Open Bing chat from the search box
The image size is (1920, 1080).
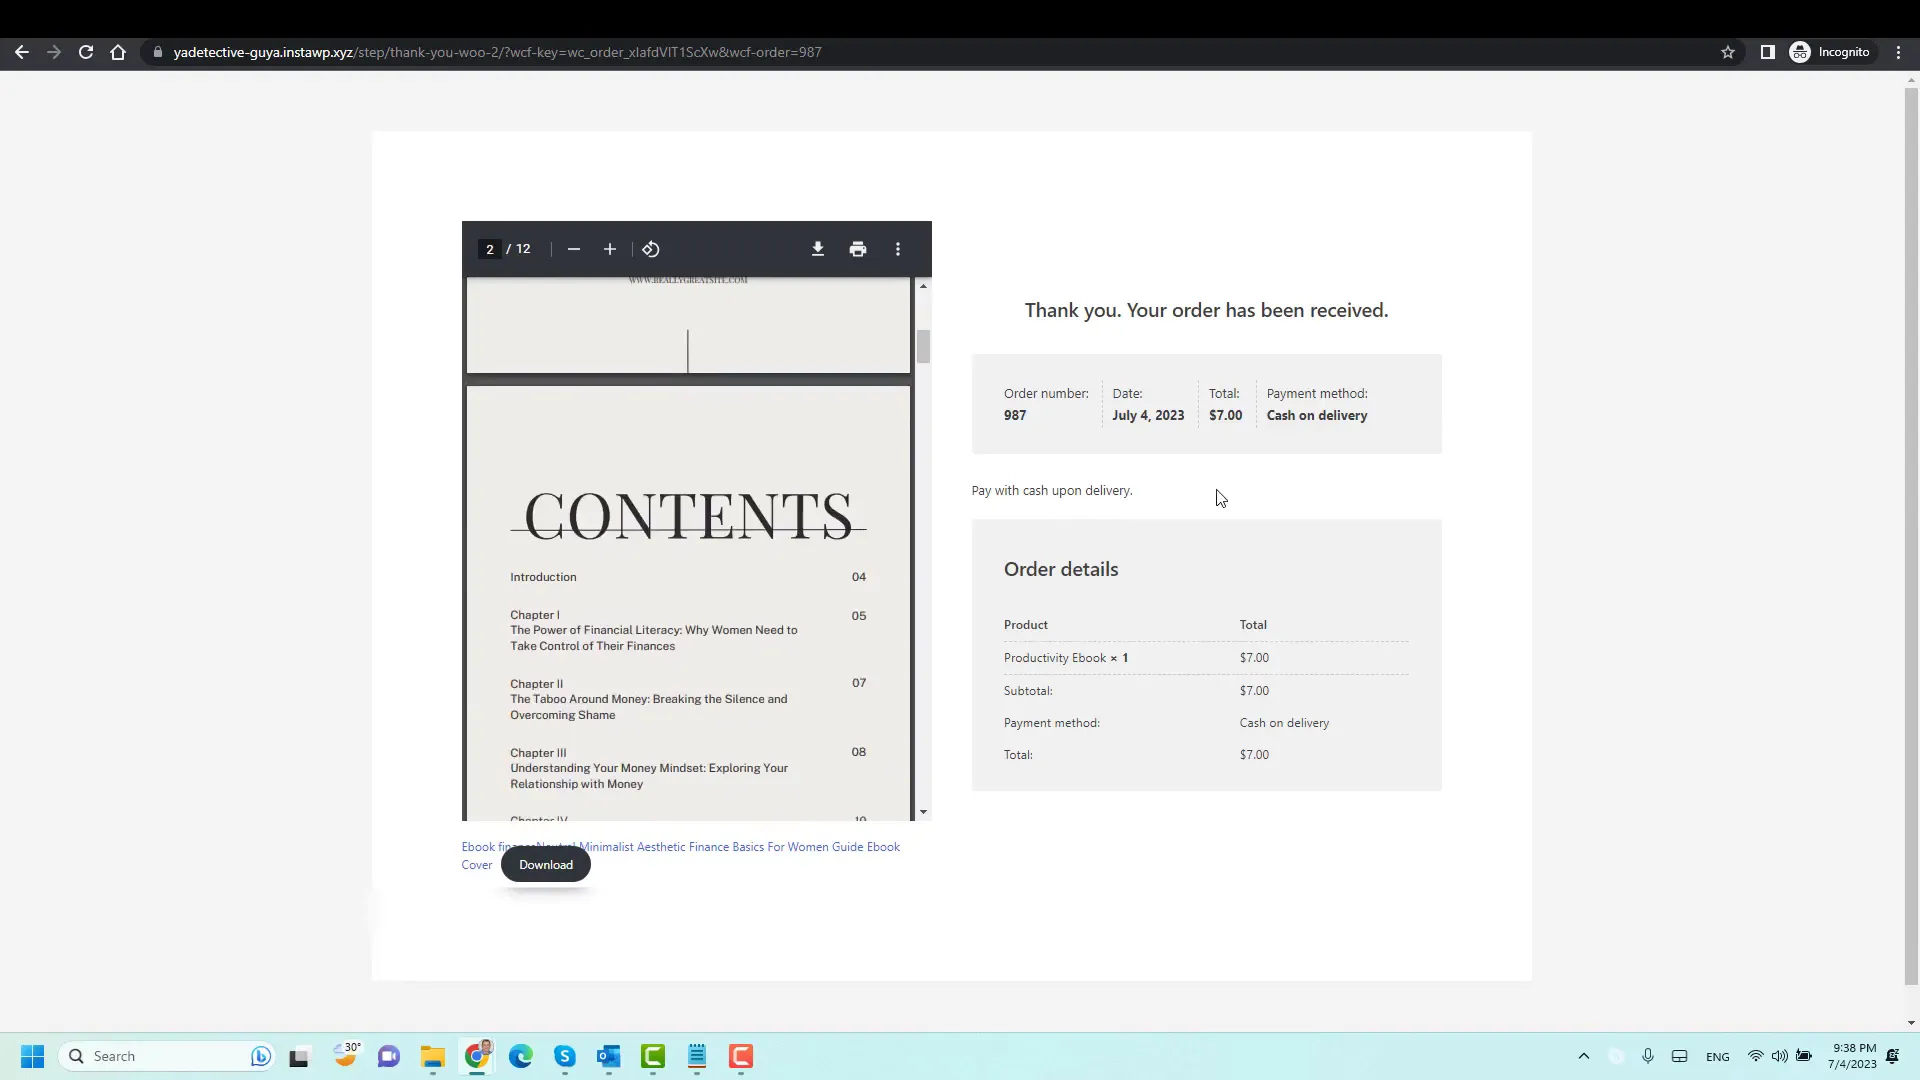pos(260,1056)
